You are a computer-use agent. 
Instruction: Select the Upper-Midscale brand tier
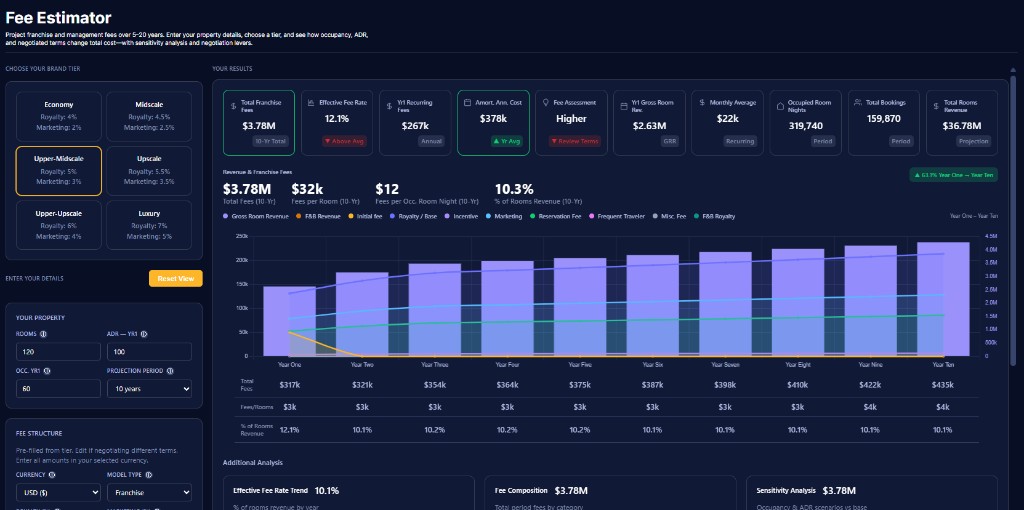point(59,171)
